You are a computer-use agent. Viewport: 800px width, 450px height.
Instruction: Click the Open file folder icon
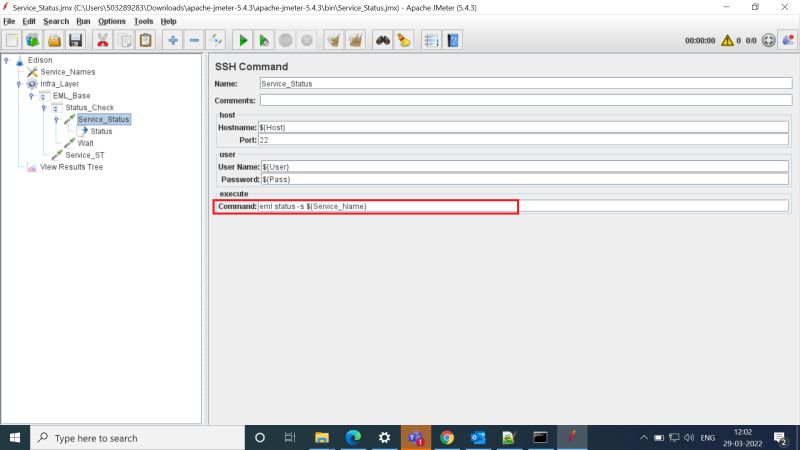54,40
